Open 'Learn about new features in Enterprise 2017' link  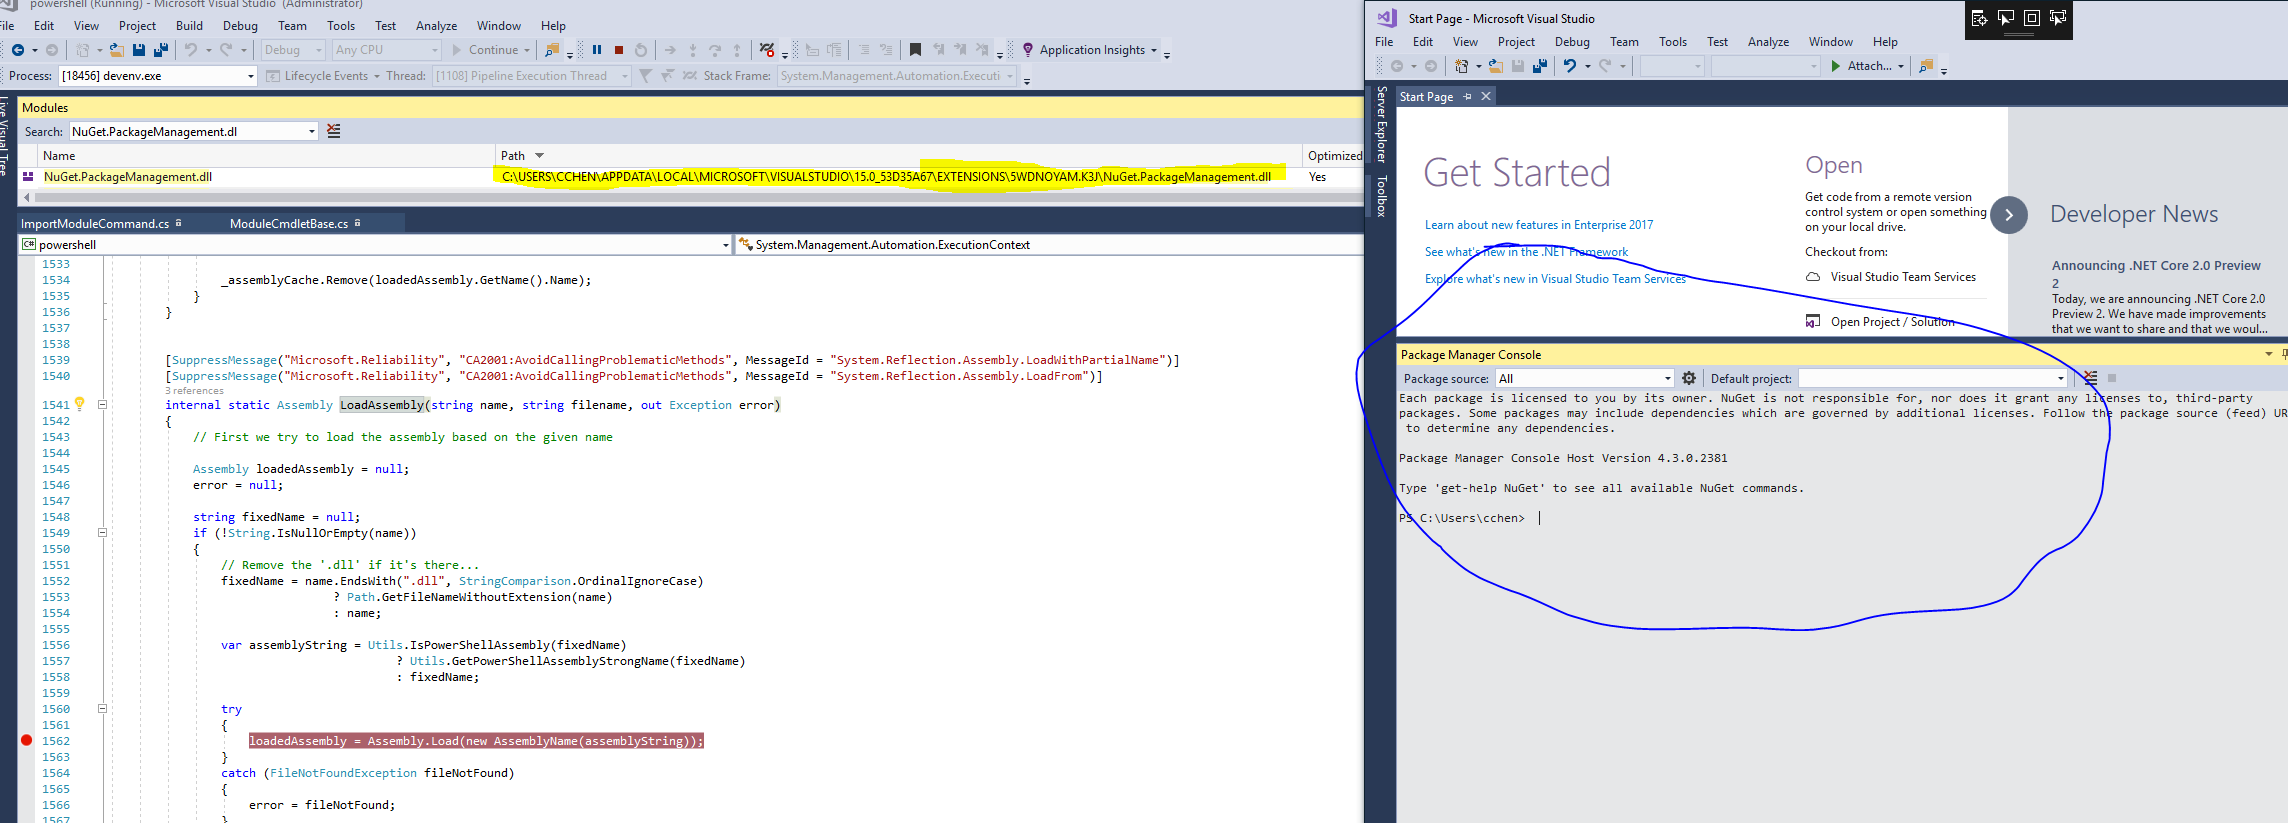[1539, 225]
